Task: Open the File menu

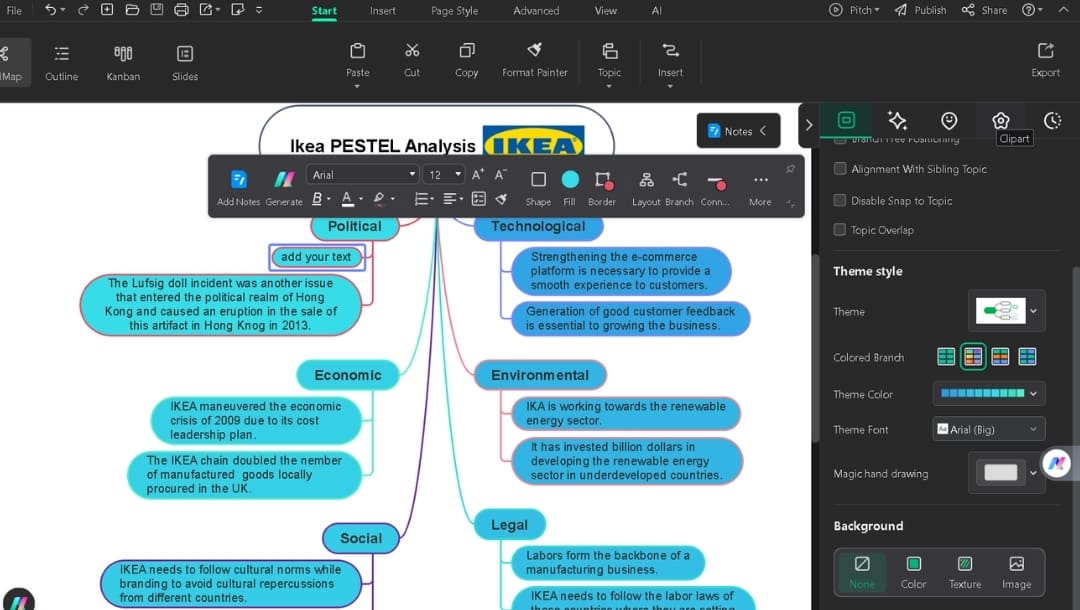Action: 14,10
